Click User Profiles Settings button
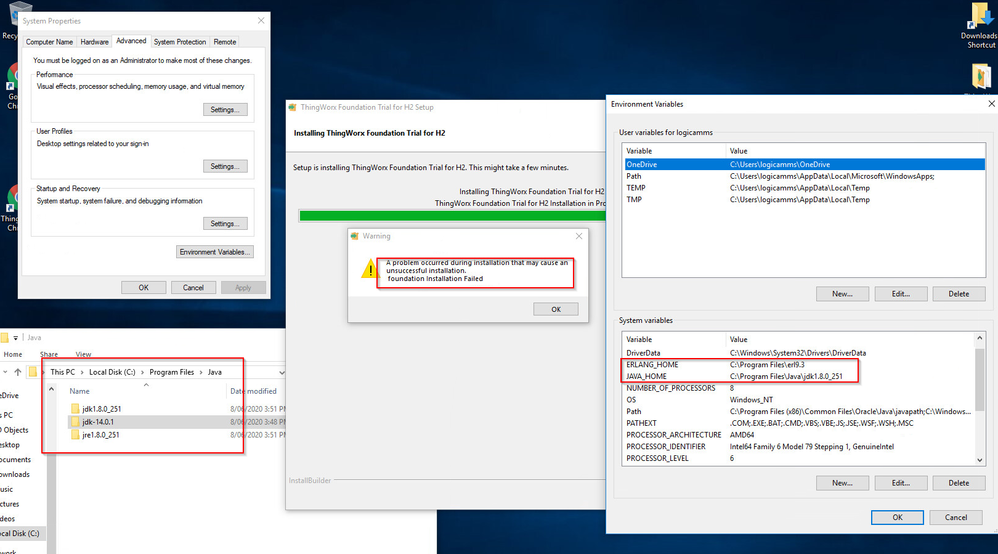The width and height of the screenshot is (998, 554). [225, 166]
